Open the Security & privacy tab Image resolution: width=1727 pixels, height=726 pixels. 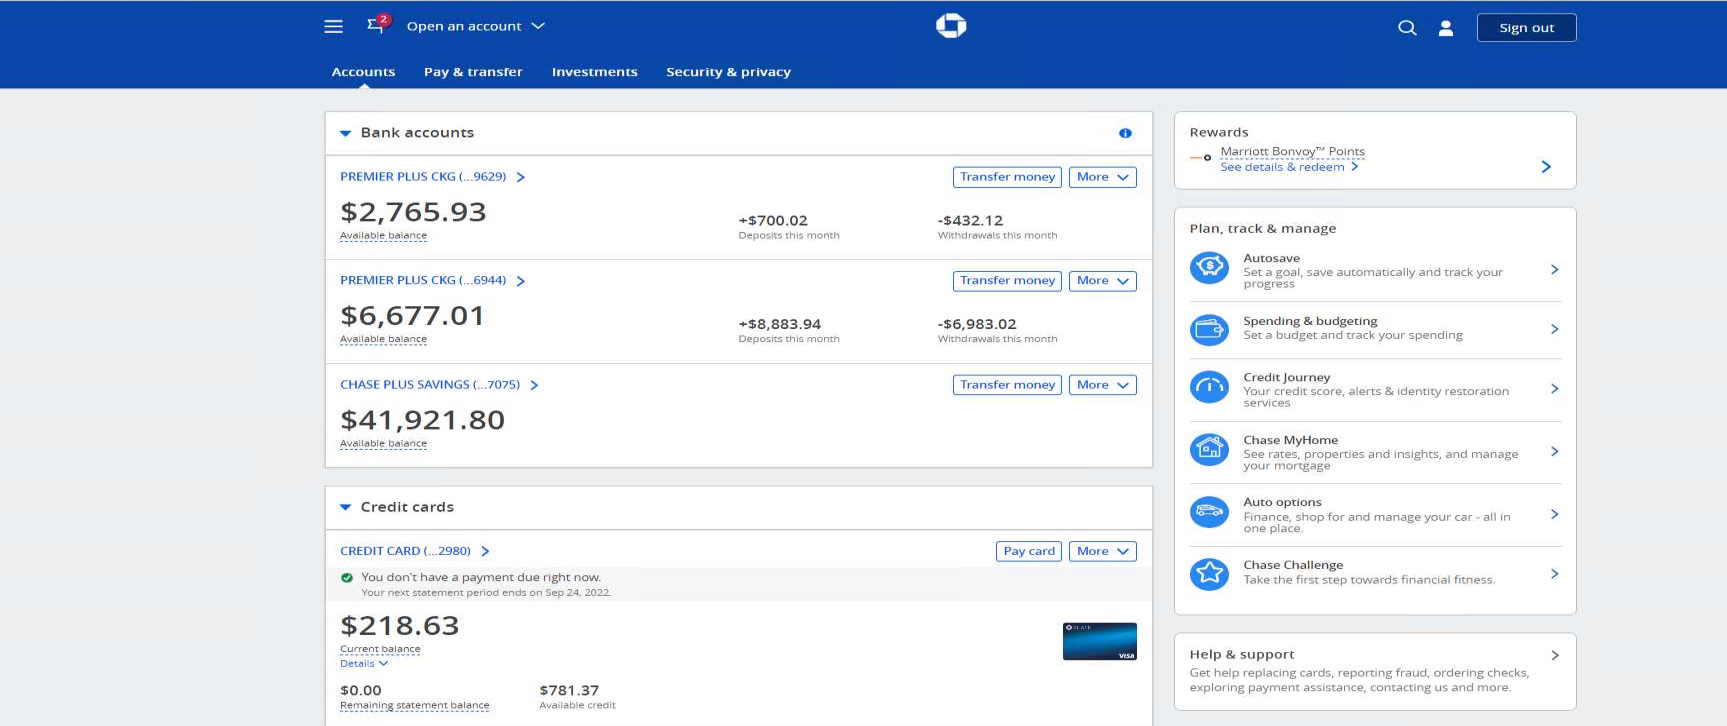click(x=728, y=72)
